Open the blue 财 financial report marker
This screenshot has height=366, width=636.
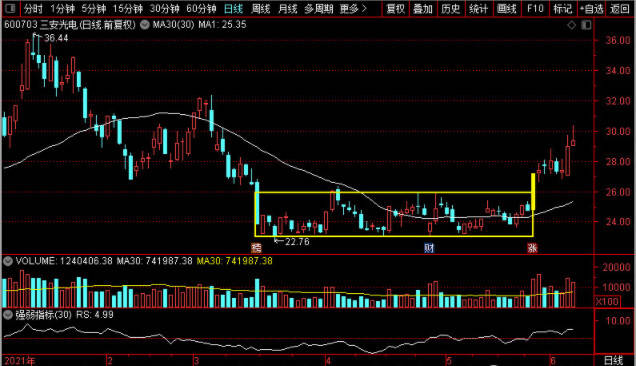(429, 248)
